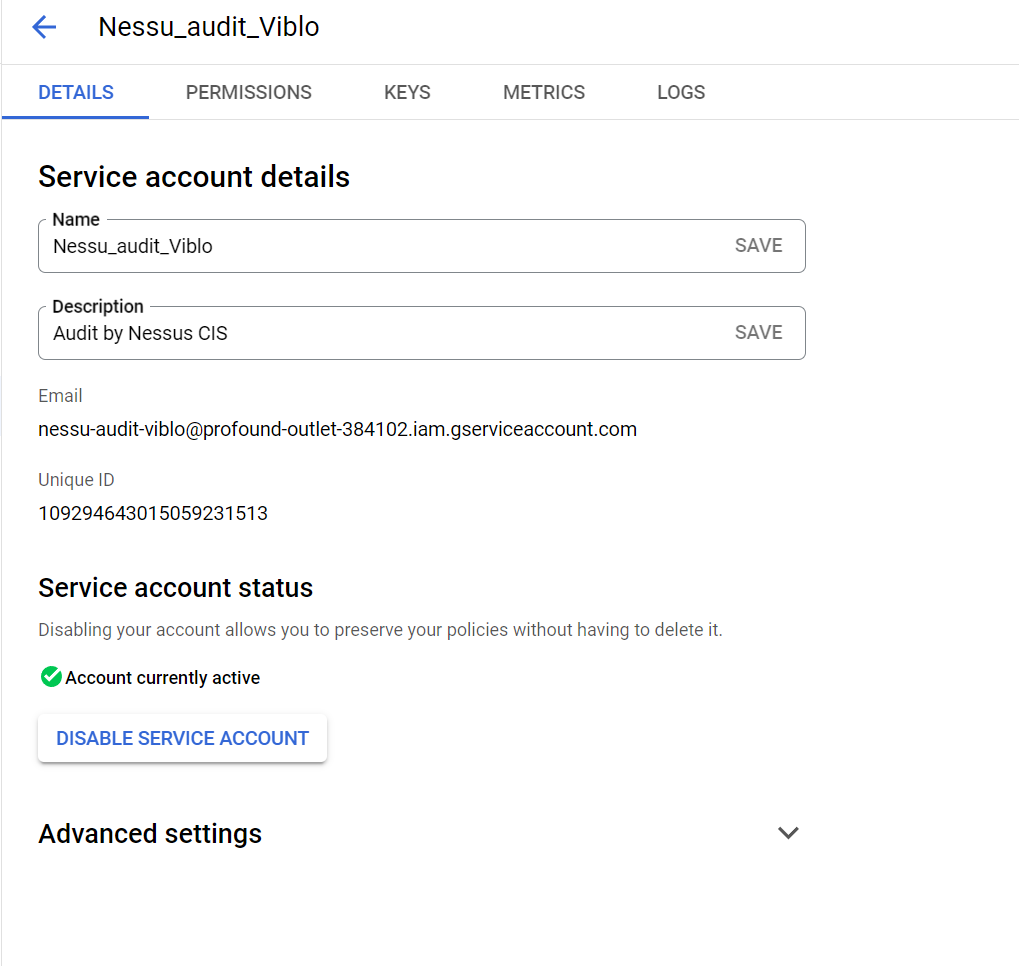1019x966 pixels.
Task: Go to the KEYS tab
Action: [x=407, y=92]
